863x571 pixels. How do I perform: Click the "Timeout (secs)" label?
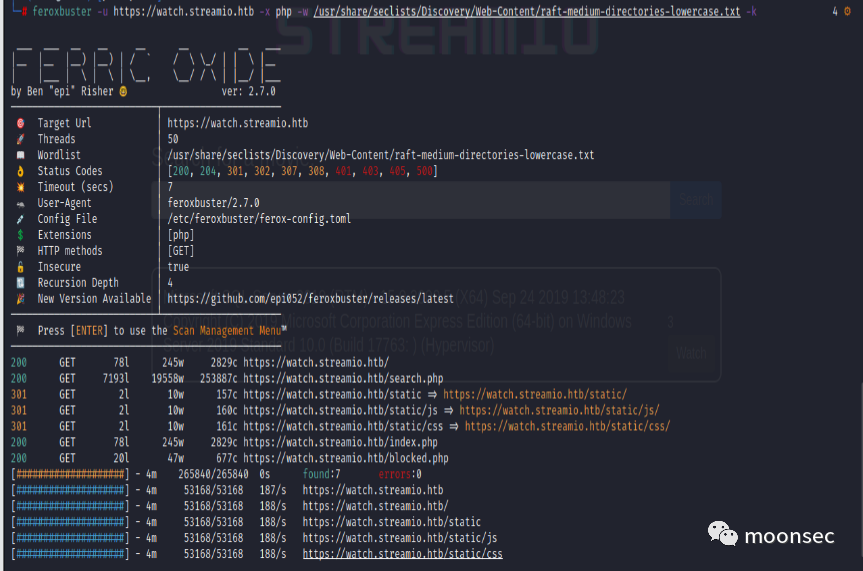[75, 187]
